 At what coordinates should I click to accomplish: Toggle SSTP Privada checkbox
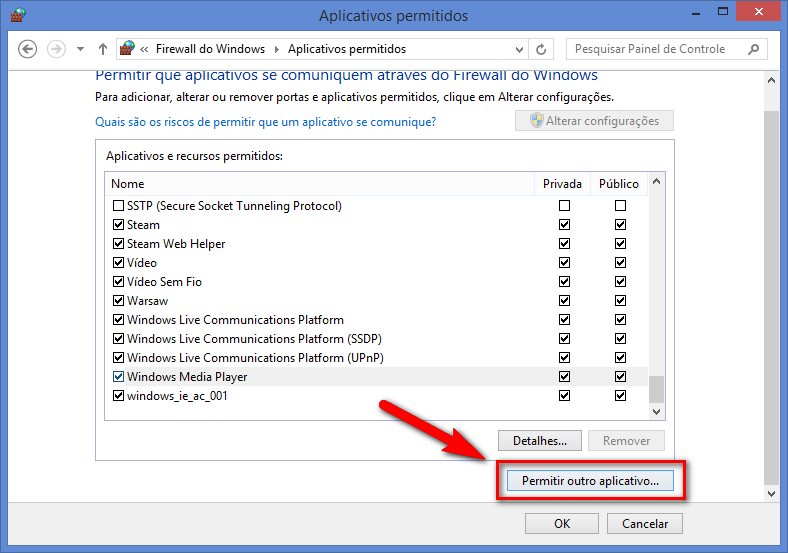coord(564,206)
